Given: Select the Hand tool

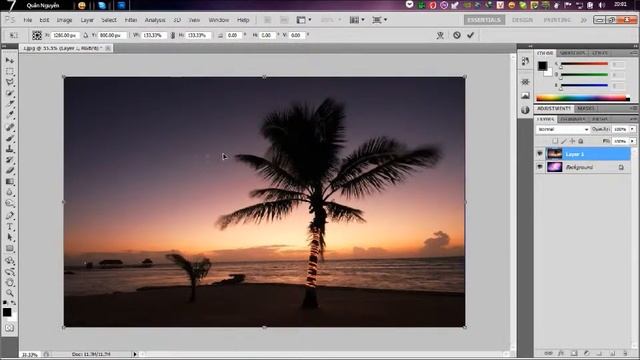Looking at the screenshot, I should tap(10, 282).
